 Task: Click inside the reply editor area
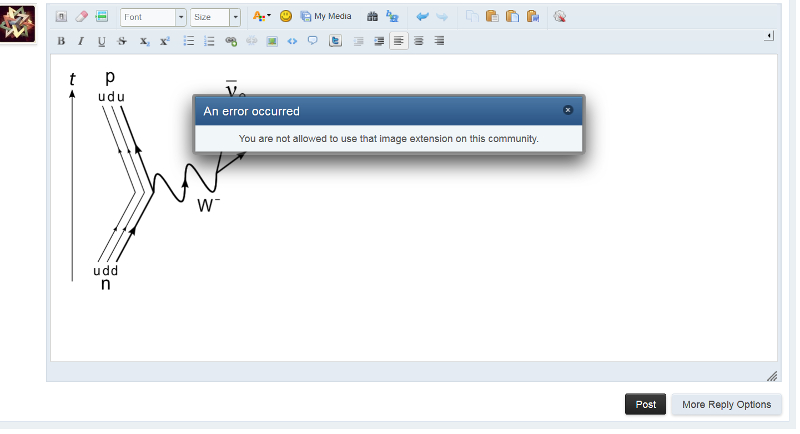450,280
